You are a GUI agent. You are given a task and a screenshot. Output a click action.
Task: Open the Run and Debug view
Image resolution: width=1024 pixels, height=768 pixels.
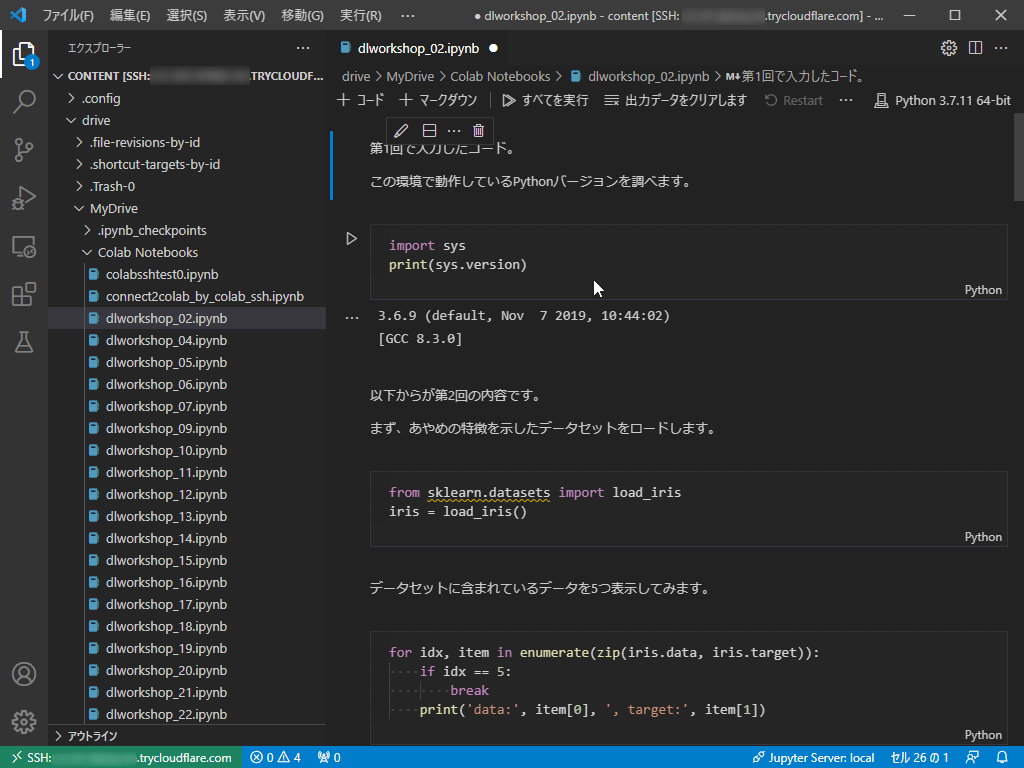[25, 196]
